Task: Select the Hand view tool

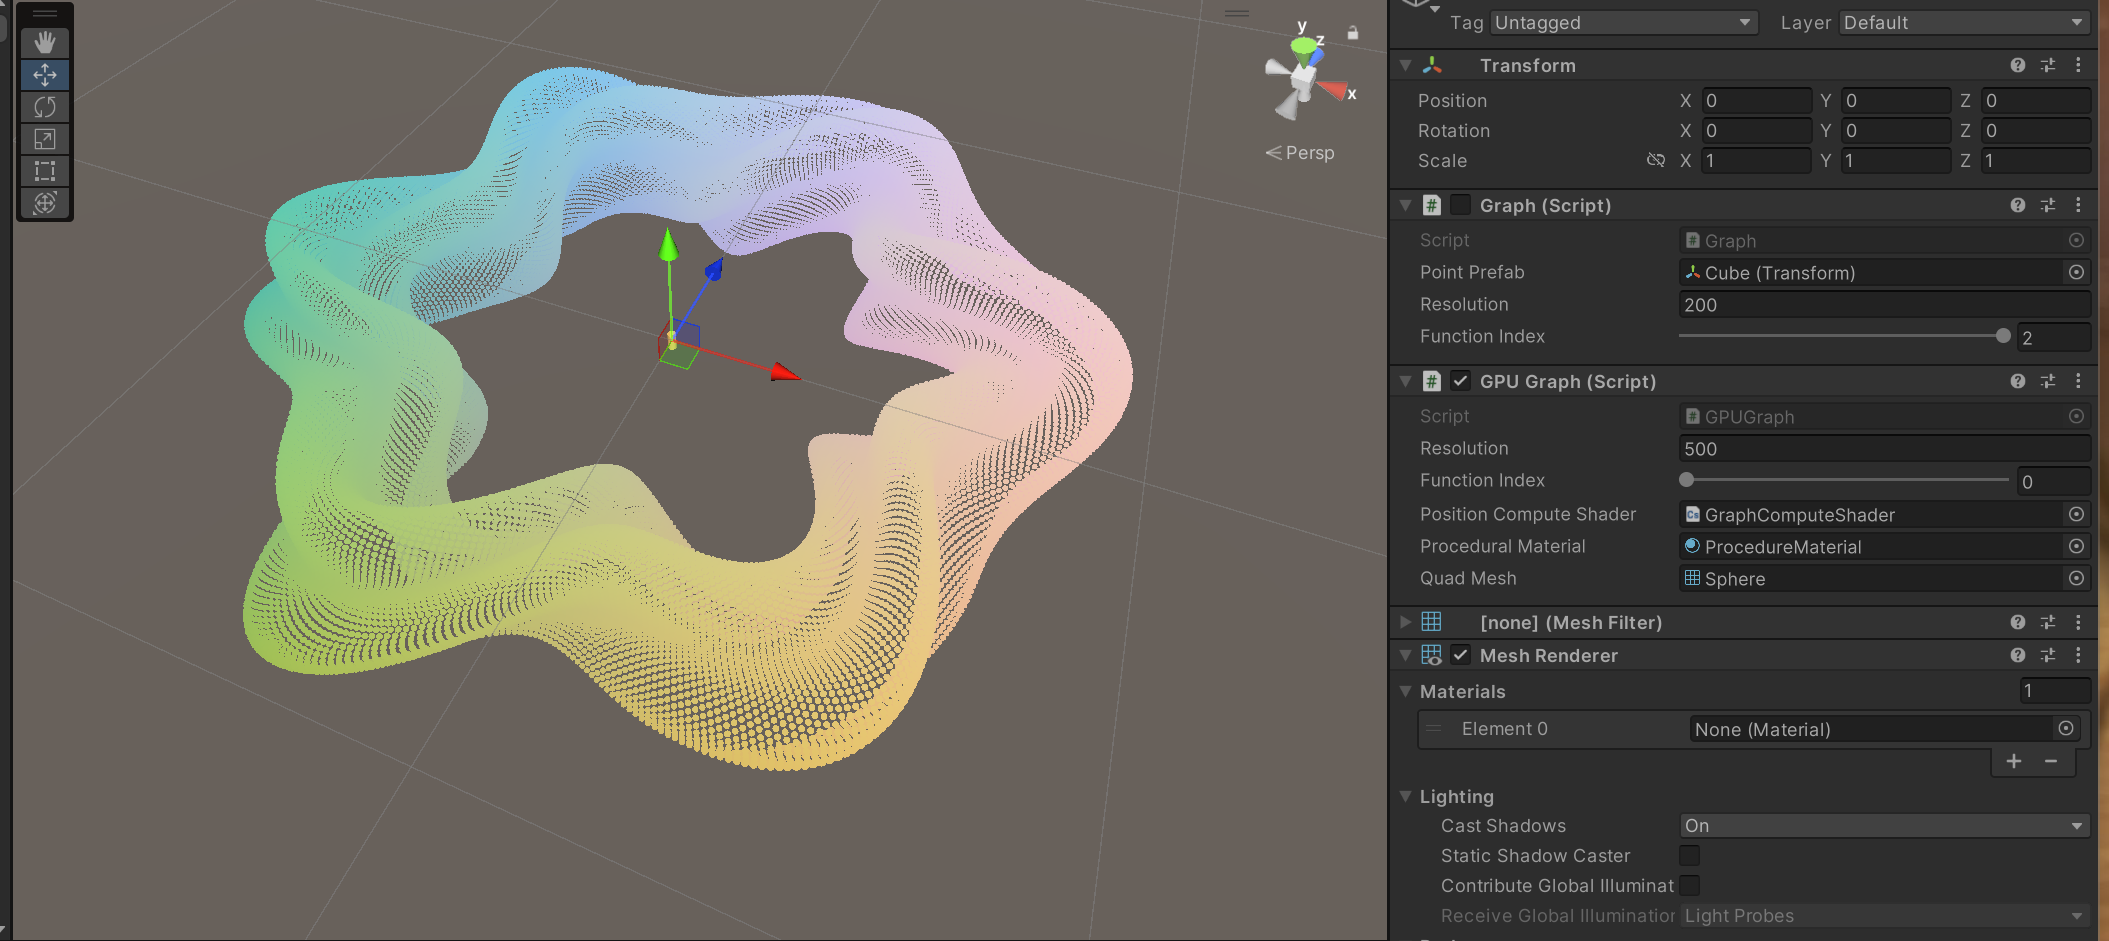Action: (45, 43)
